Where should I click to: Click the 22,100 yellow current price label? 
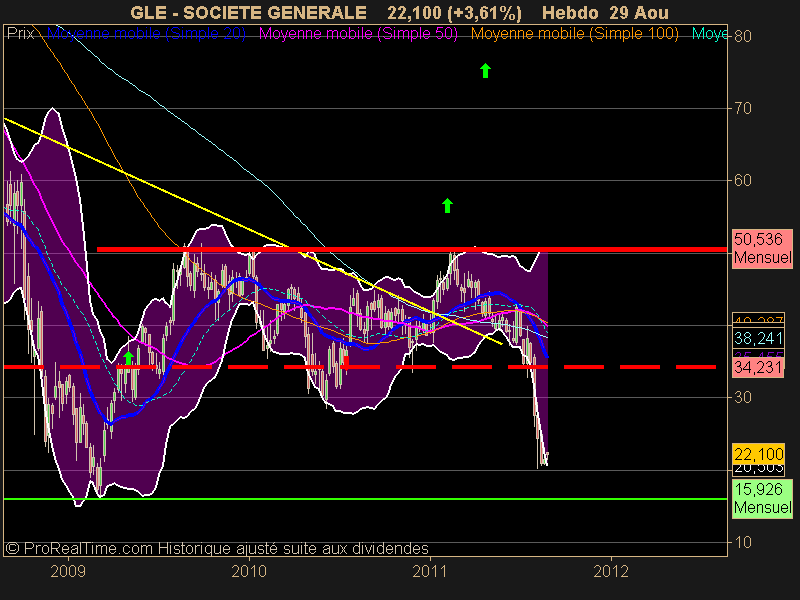click(x=758, y=454)
